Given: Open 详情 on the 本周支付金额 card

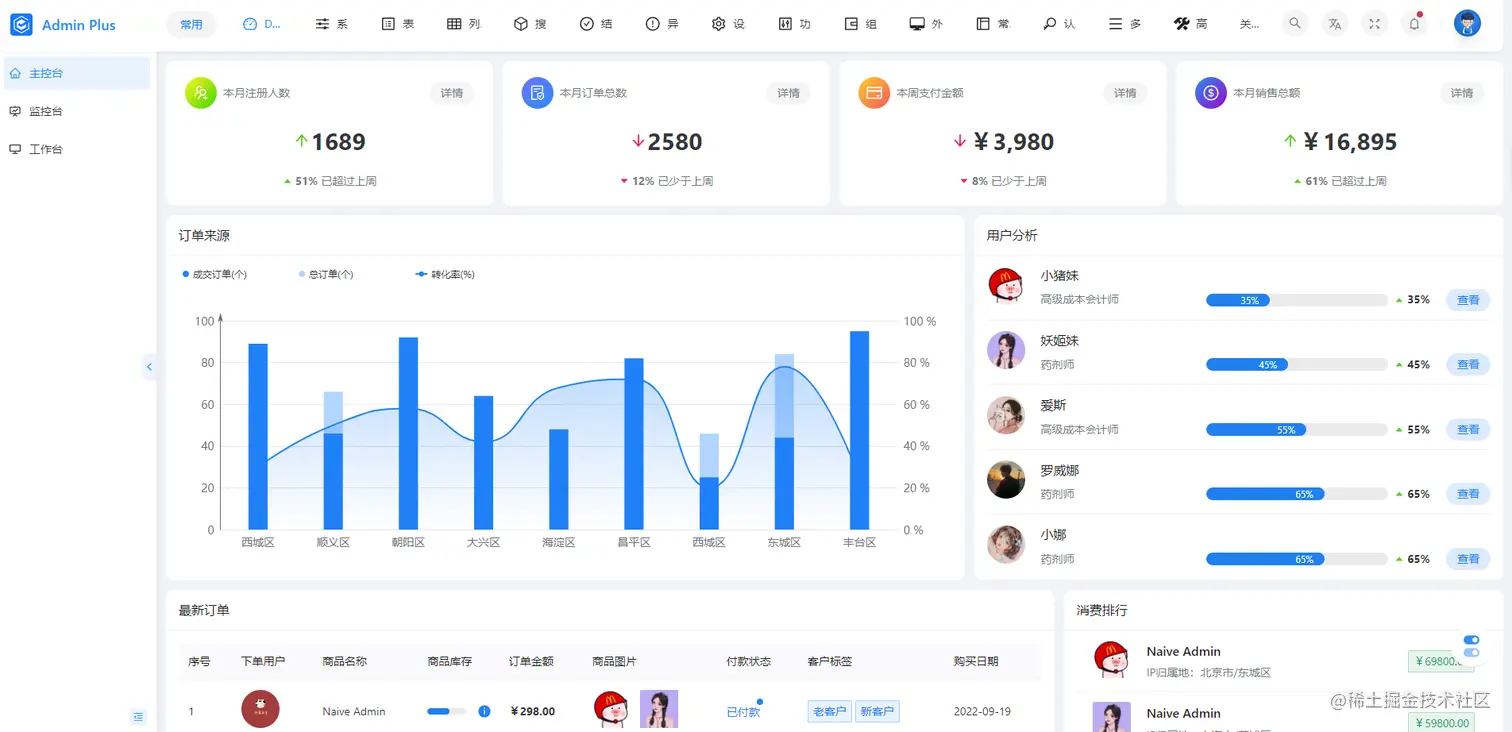Looking at the screenshot, I should click(1125, 93).
